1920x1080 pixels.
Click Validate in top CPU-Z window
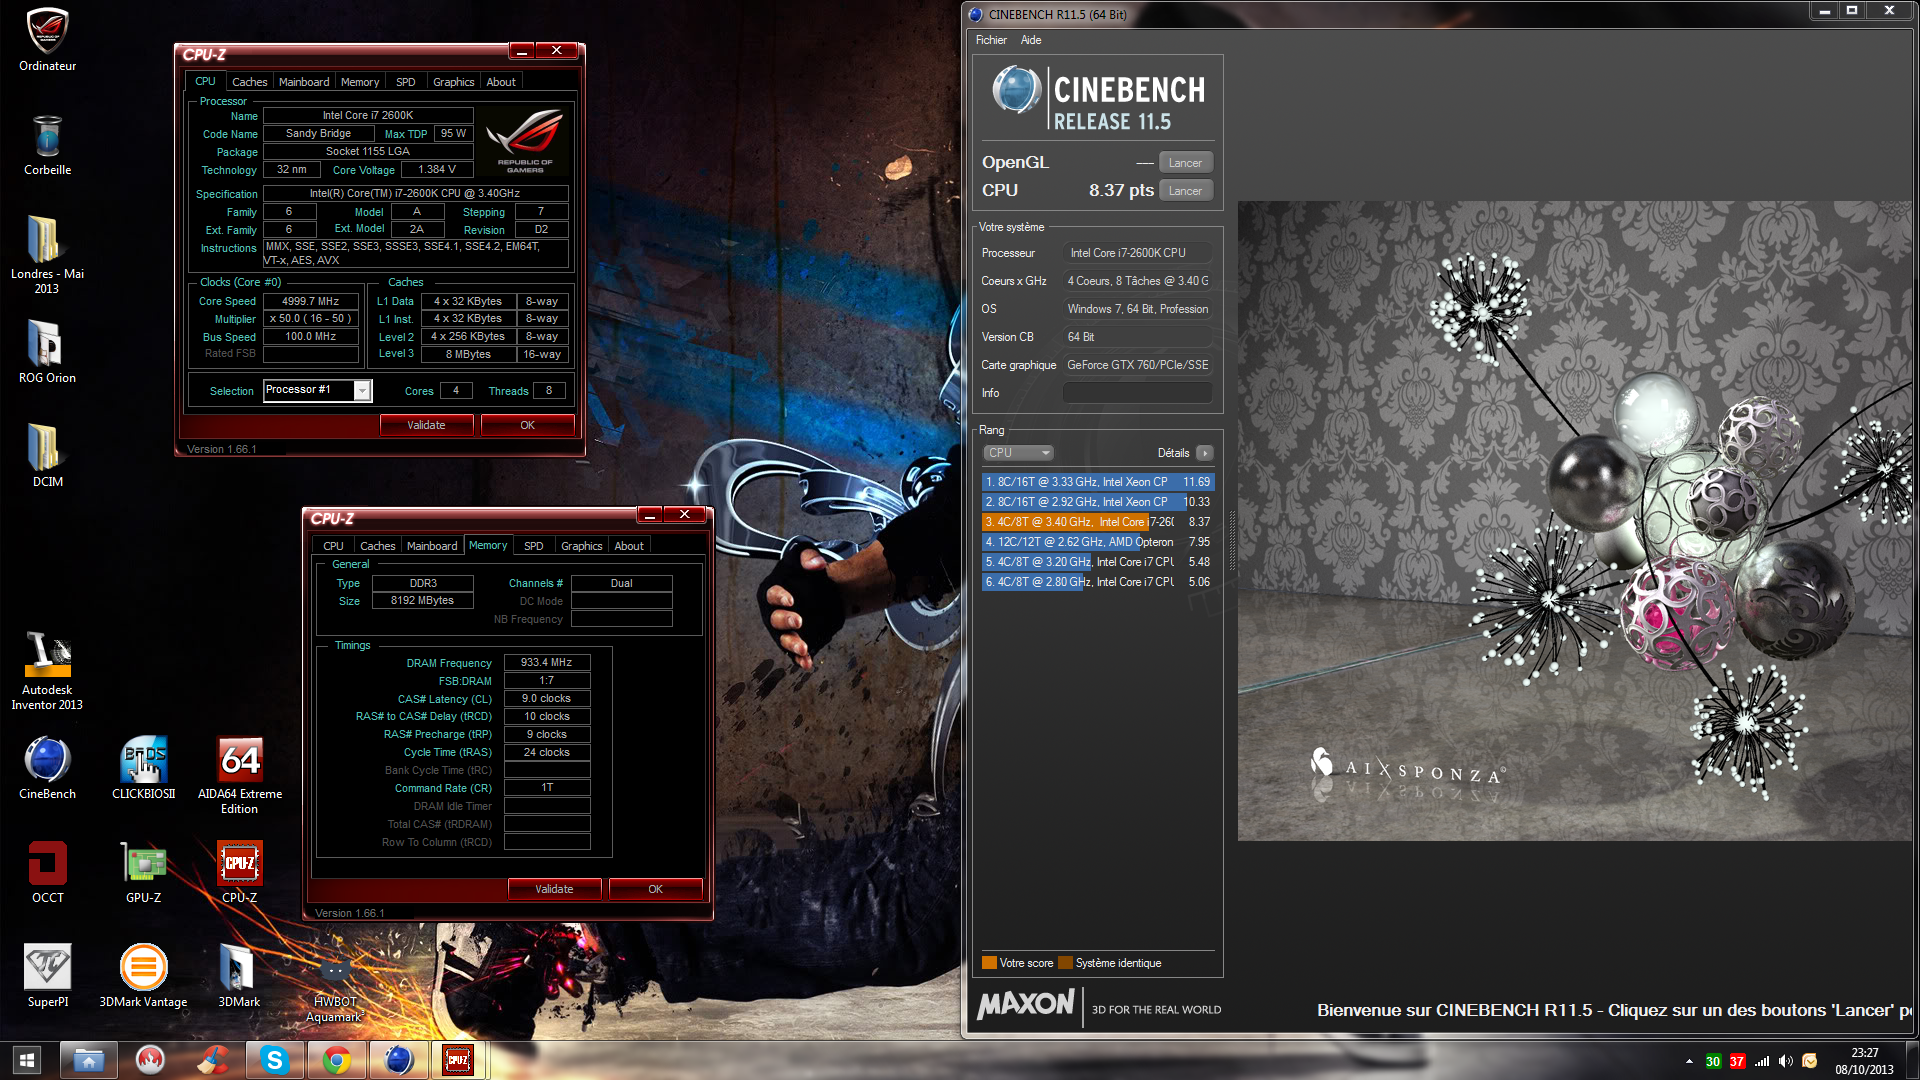tap(427, 425)
